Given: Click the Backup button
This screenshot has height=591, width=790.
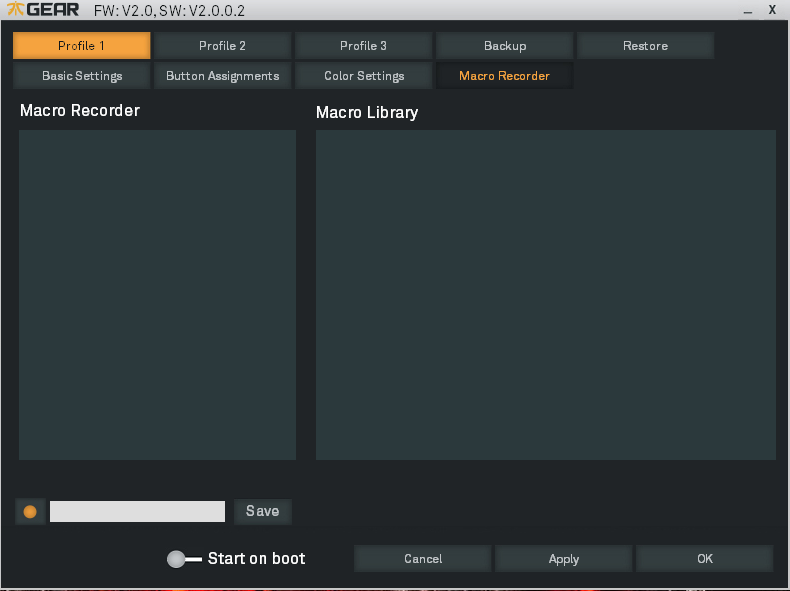Looking at the screenshot, I should pyautogui.click(x=505, y=46).
